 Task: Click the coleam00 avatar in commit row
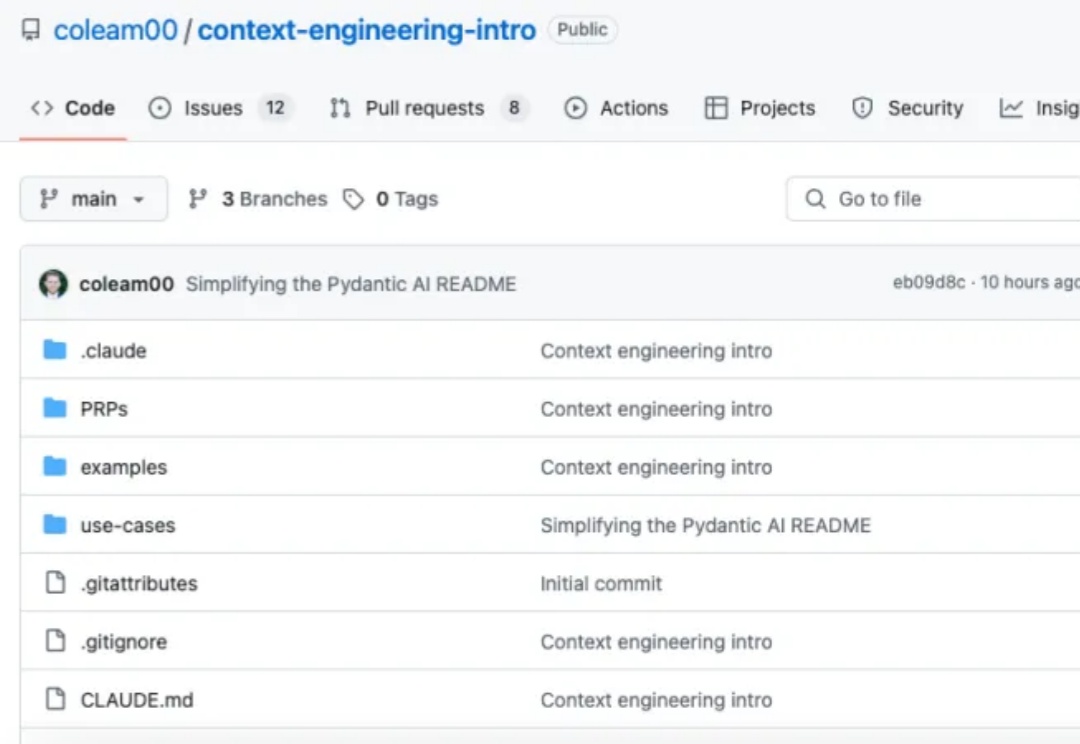(x=53, y=283)
